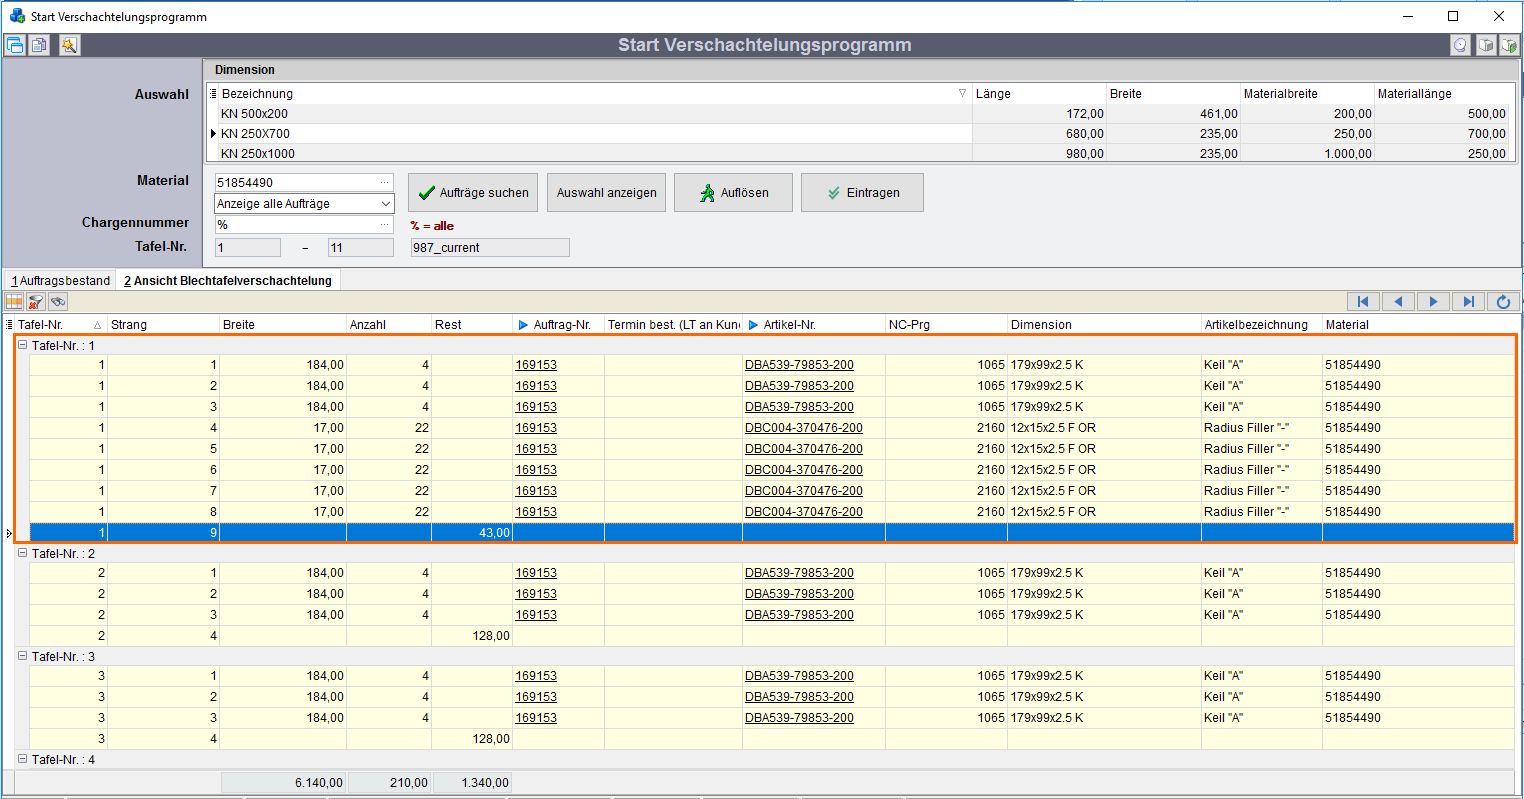
Task: Sort by the Auftrag-Nr. column header
Action: coord(559,324)
